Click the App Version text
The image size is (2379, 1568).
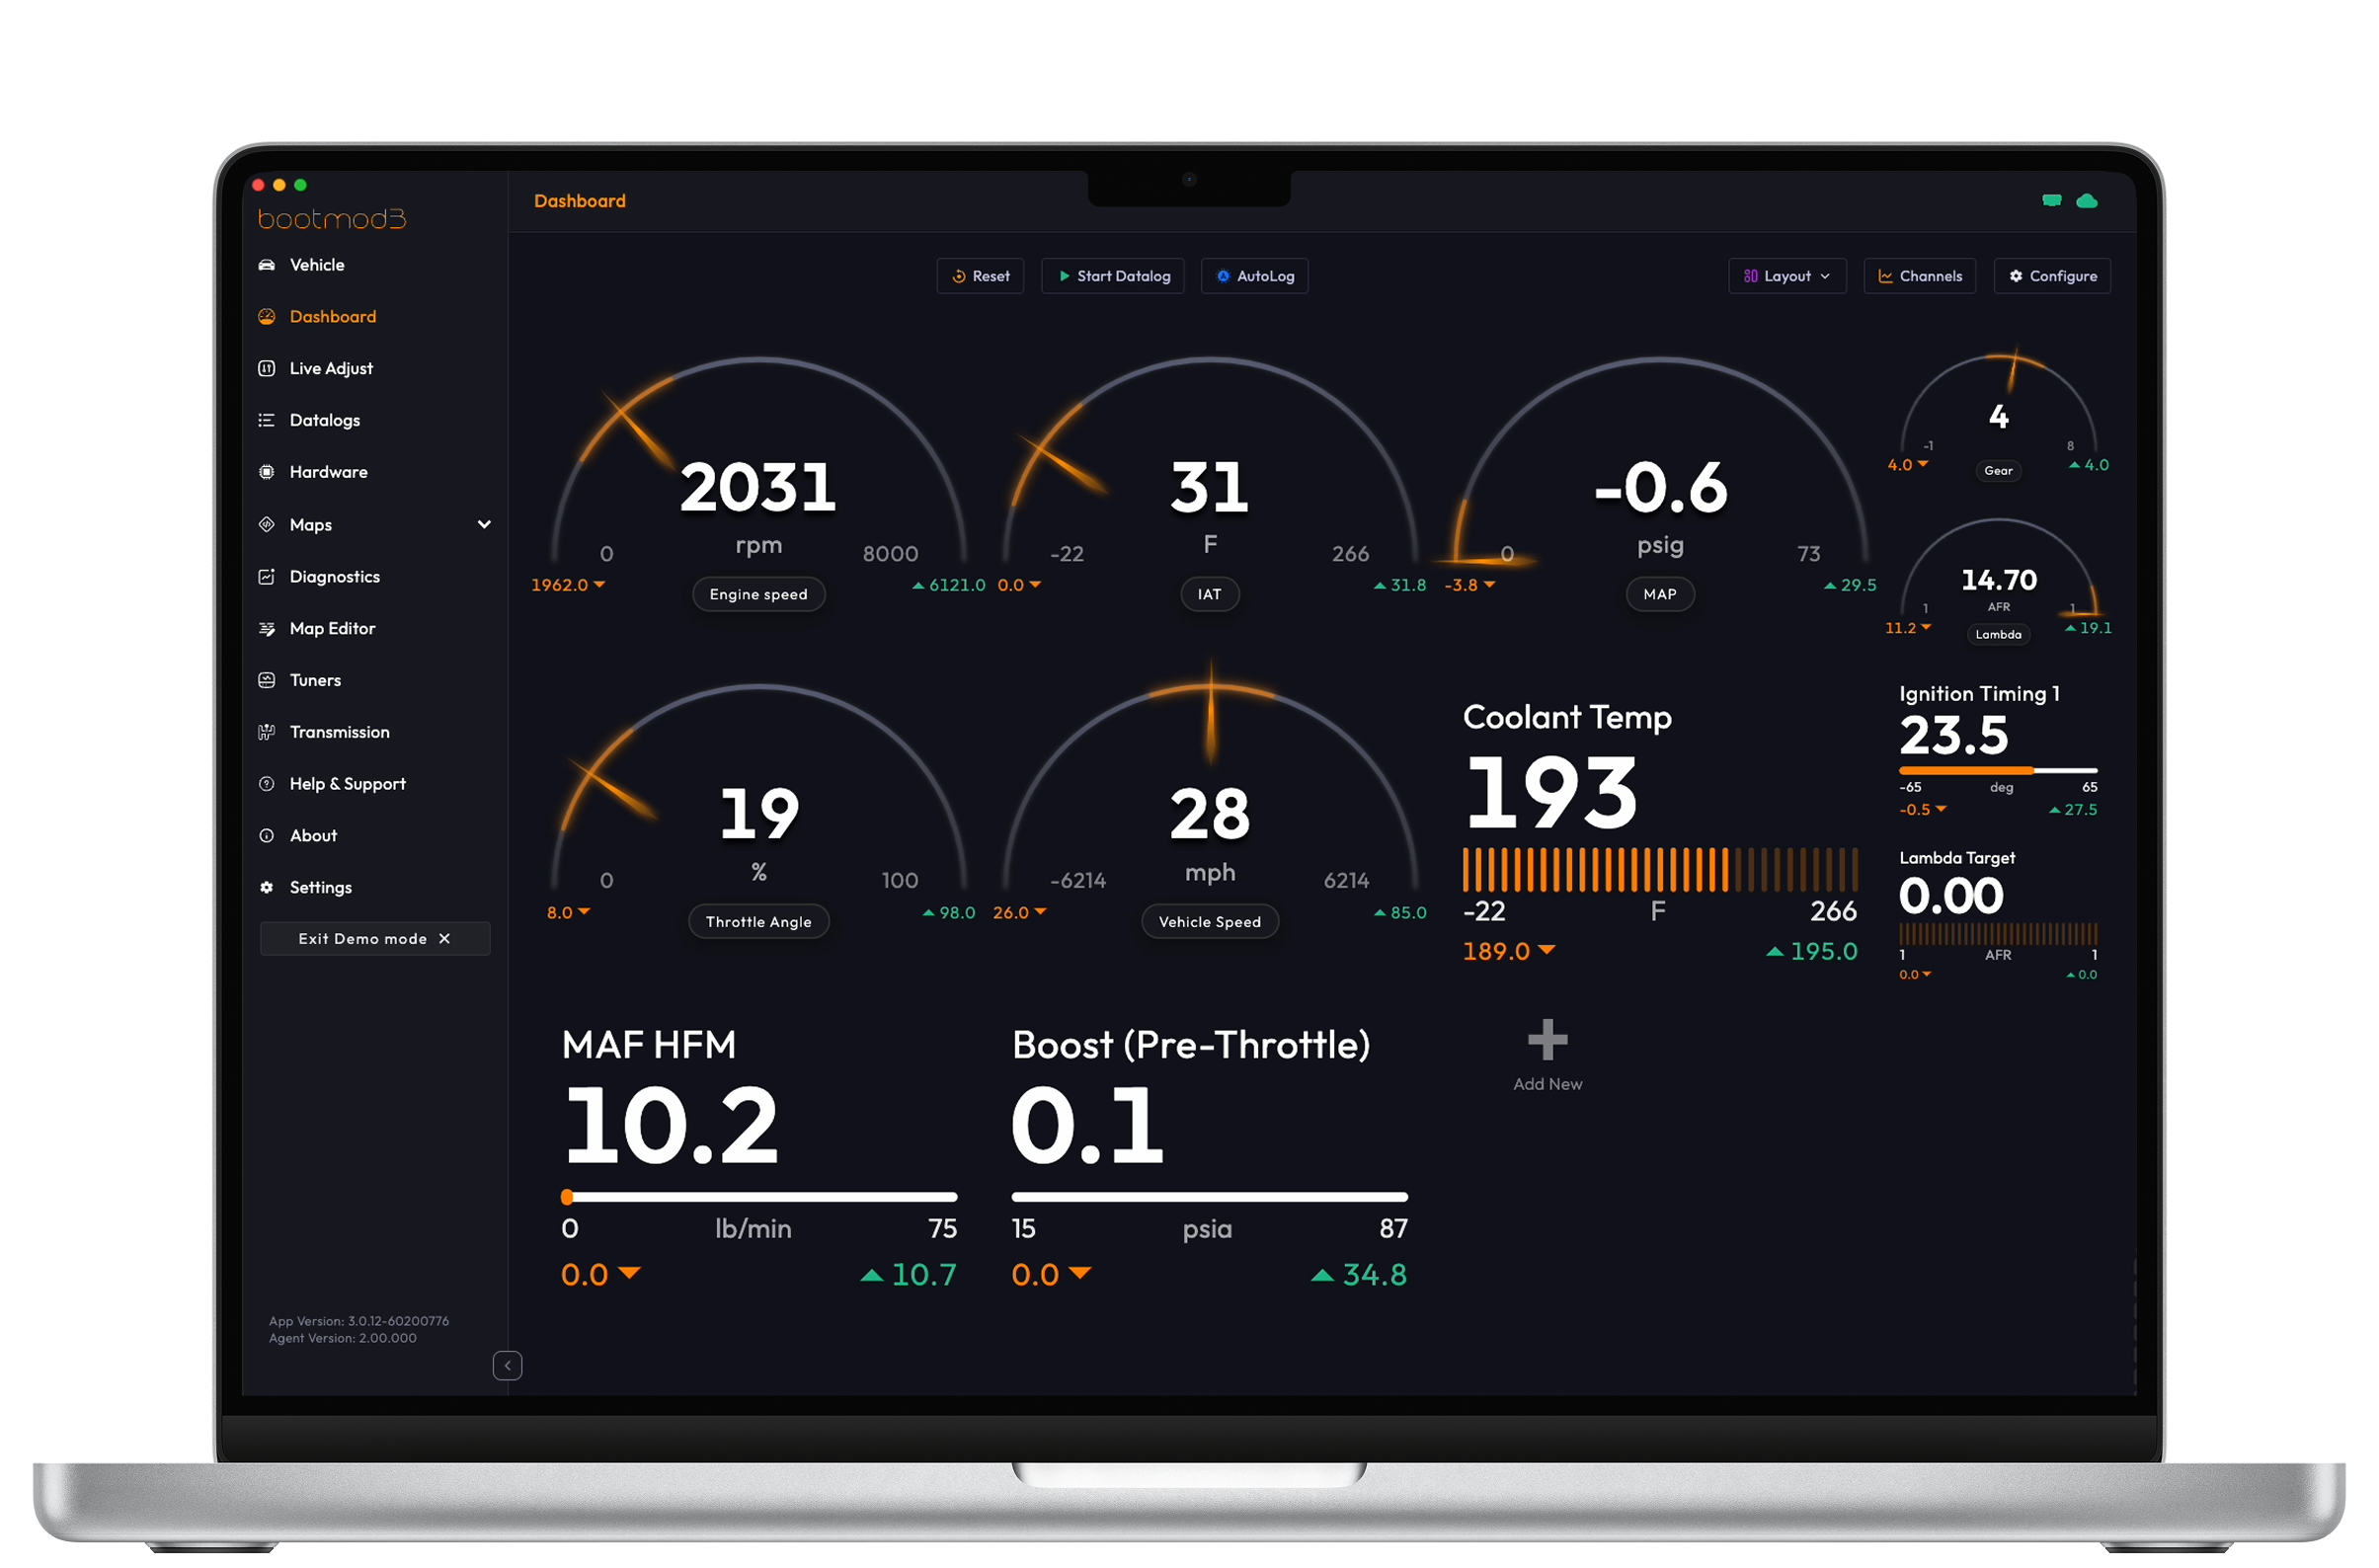point(359,1322)
